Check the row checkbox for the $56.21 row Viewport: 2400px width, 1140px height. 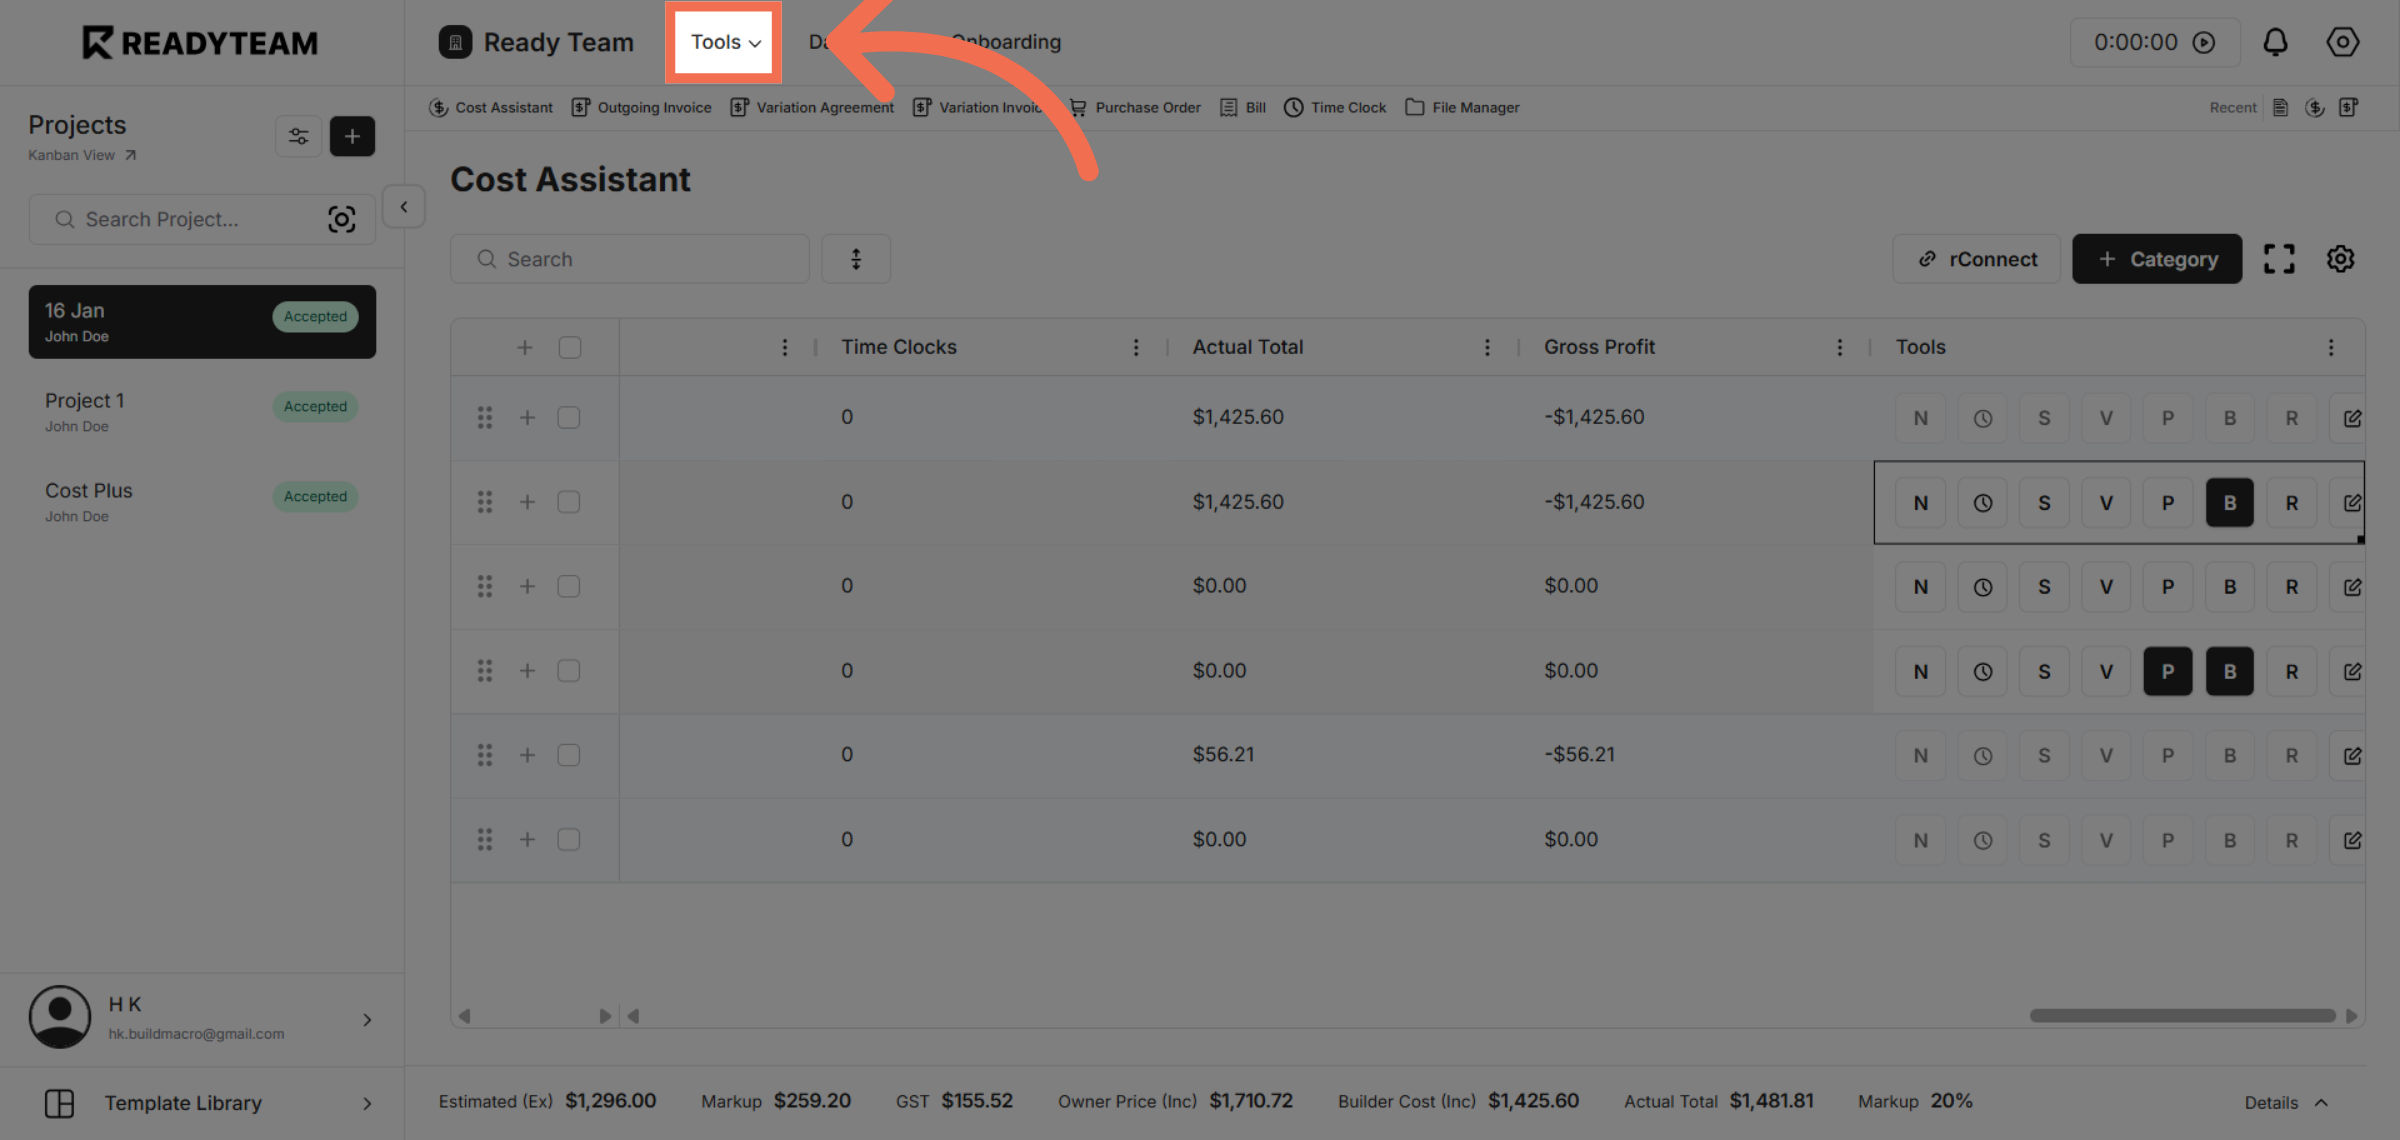coord(569,755)
